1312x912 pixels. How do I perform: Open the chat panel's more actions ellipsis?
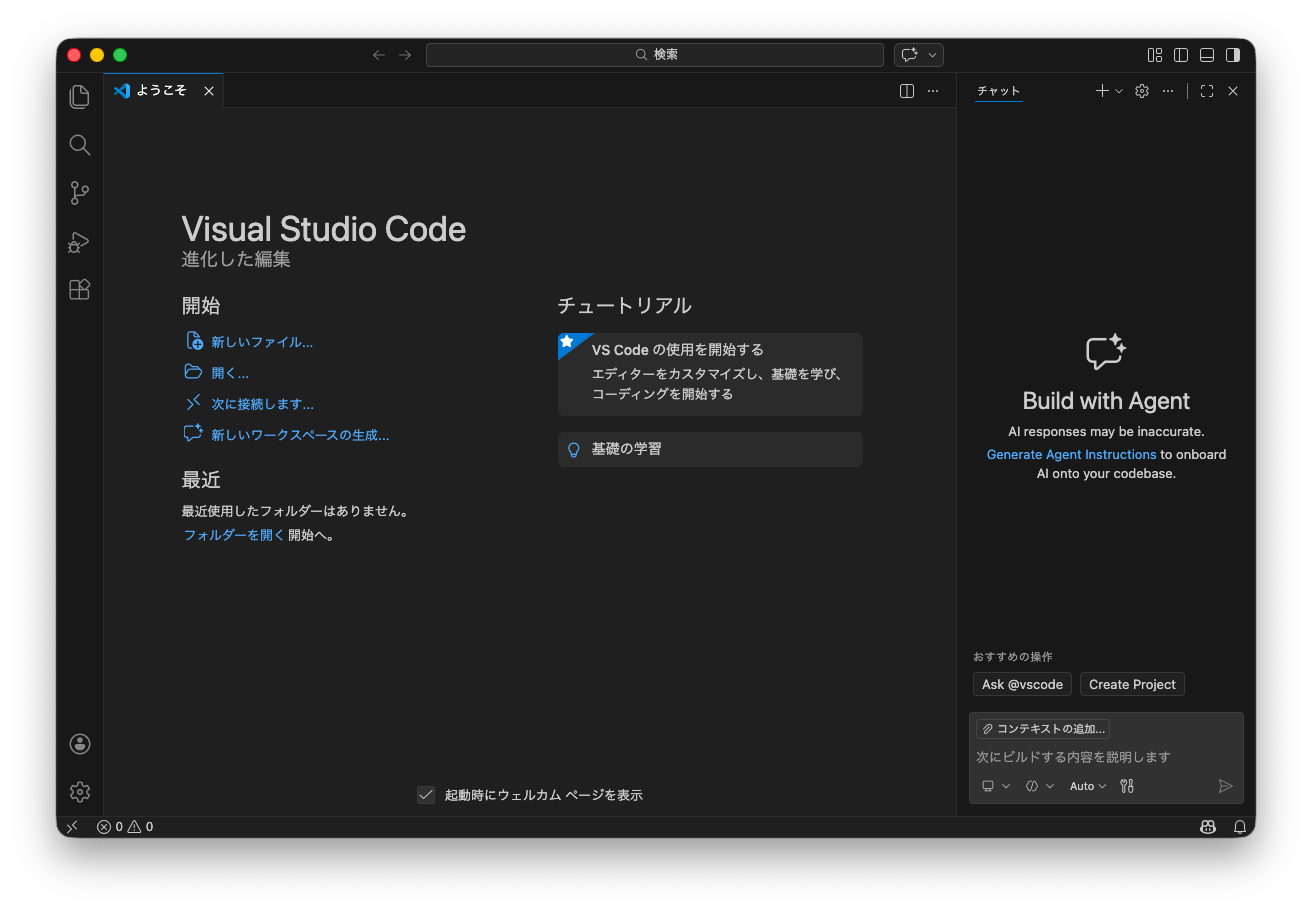(1168, 91)
